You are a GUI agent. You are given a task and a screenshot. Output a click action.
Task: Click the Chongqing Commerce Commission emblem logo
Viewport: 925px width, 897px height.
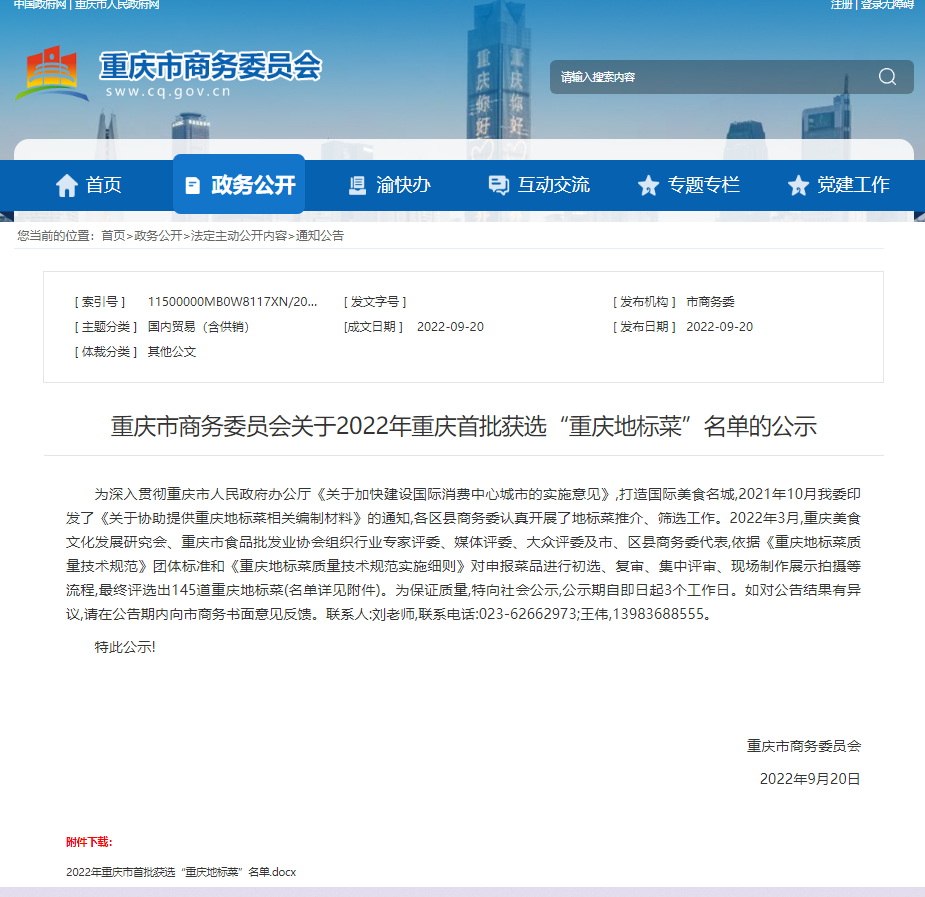click(52, 74)
